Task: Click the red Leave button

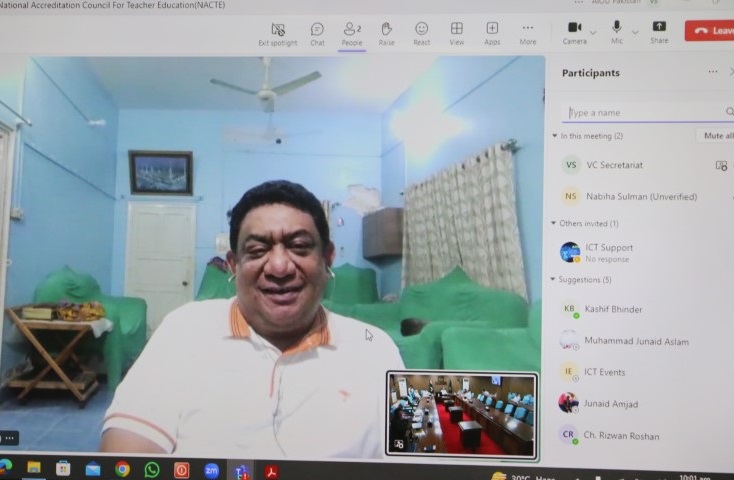Action: tap(709, 31)
